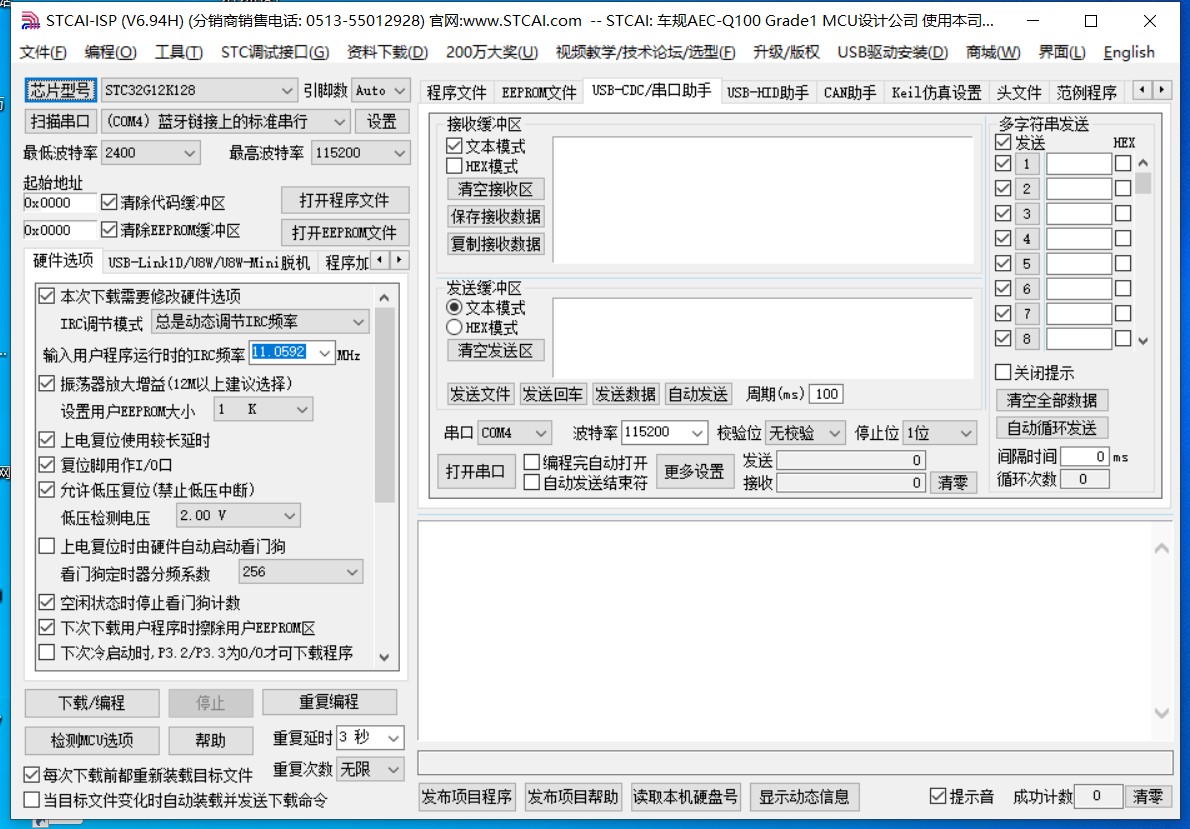Click the 扫描串口 button
1190x829 pixels.
tap(60, 121)
